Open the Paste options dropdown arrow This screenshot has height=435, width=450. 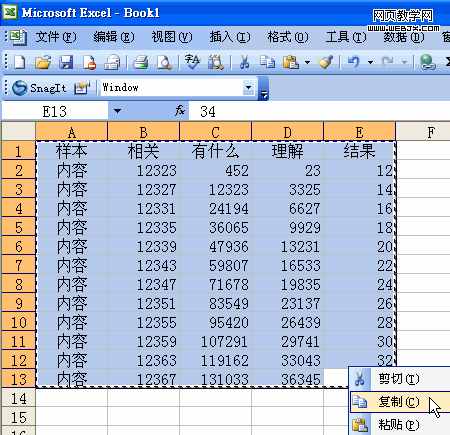[x=307, y=62]
